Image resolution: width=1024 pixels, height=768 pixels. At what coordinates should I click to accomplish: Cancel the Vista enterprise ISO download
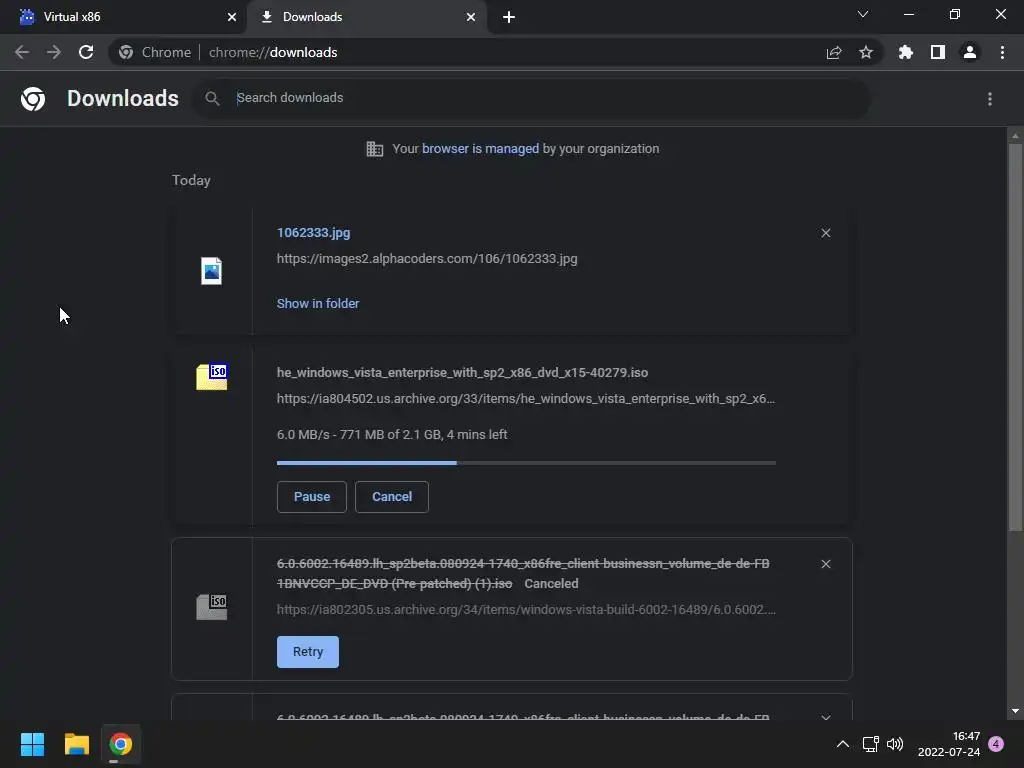point(392,497)
